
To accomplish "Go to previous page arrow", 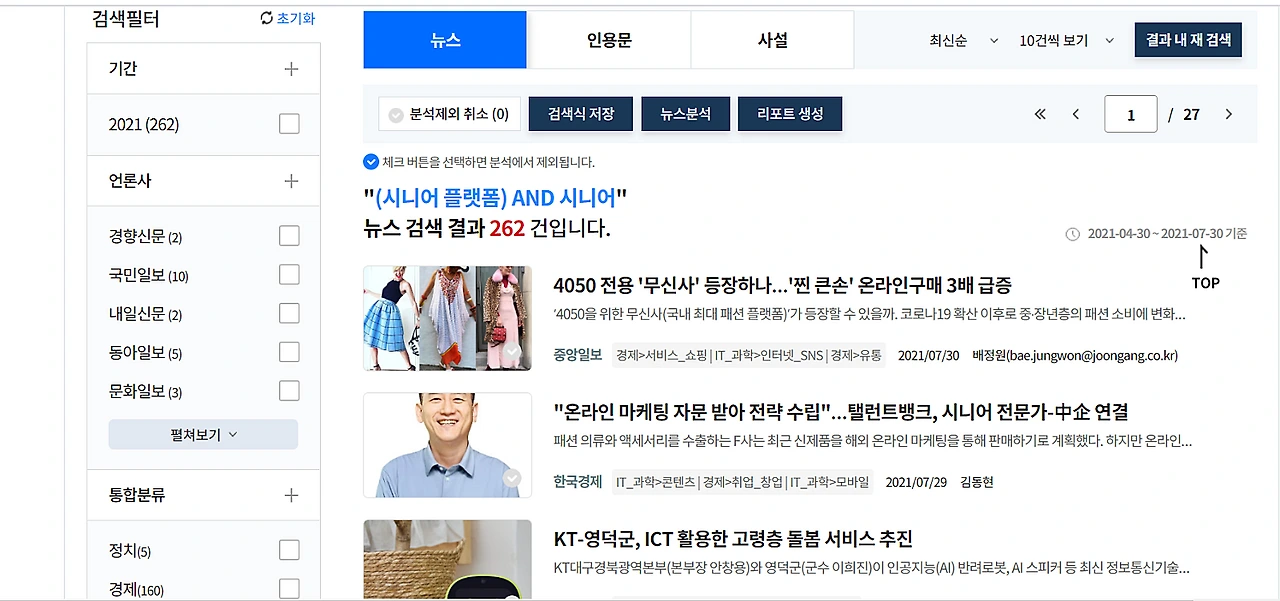I will coord(1076,114).
